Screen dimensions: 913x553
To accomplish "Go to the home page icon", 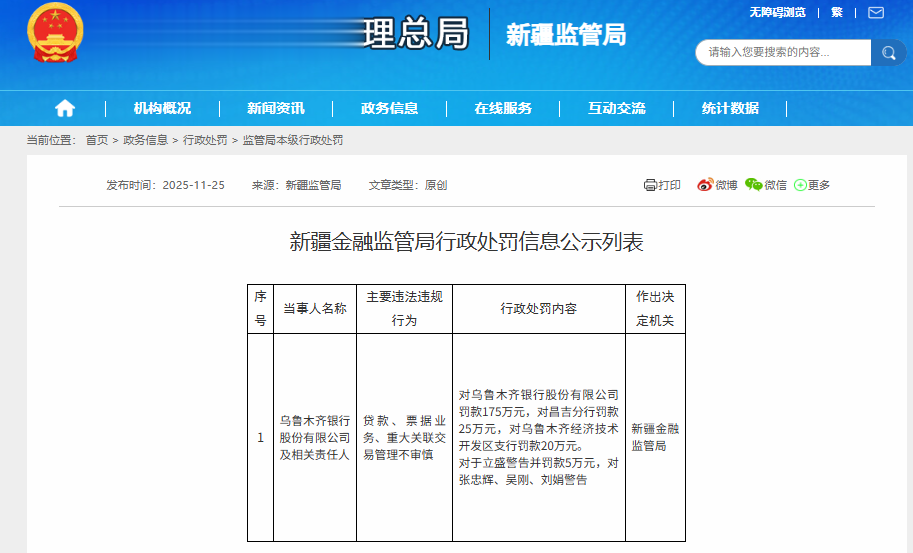I will [65, 108].
